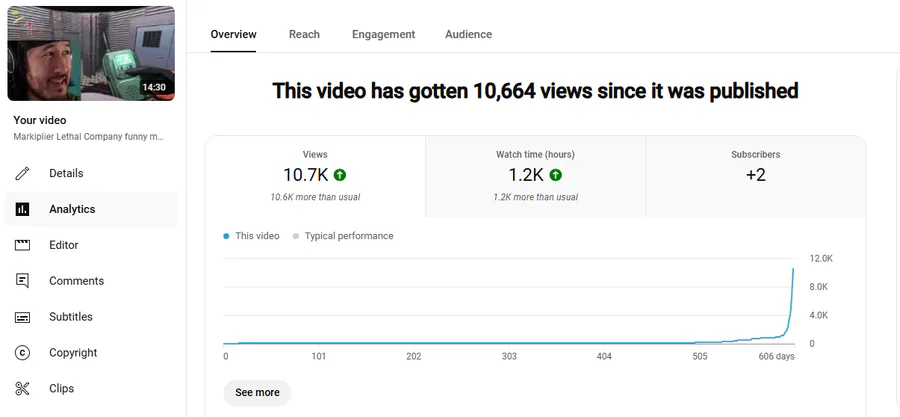The width and height of the screenshot is (900, 417).
Task: Click the 14:30 duration badge
Action: tap(154, 88)
